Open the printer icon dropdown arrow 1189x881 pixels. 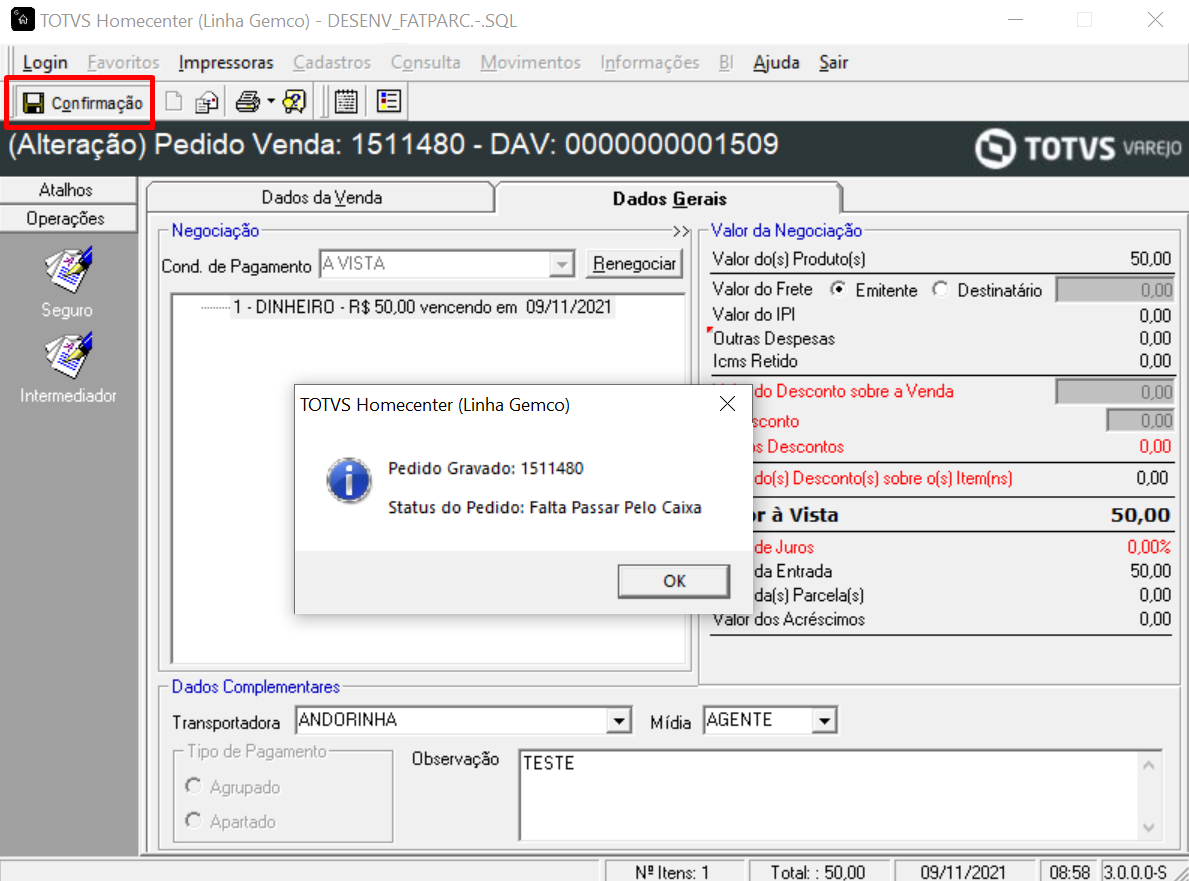click(x=271, y=102)
